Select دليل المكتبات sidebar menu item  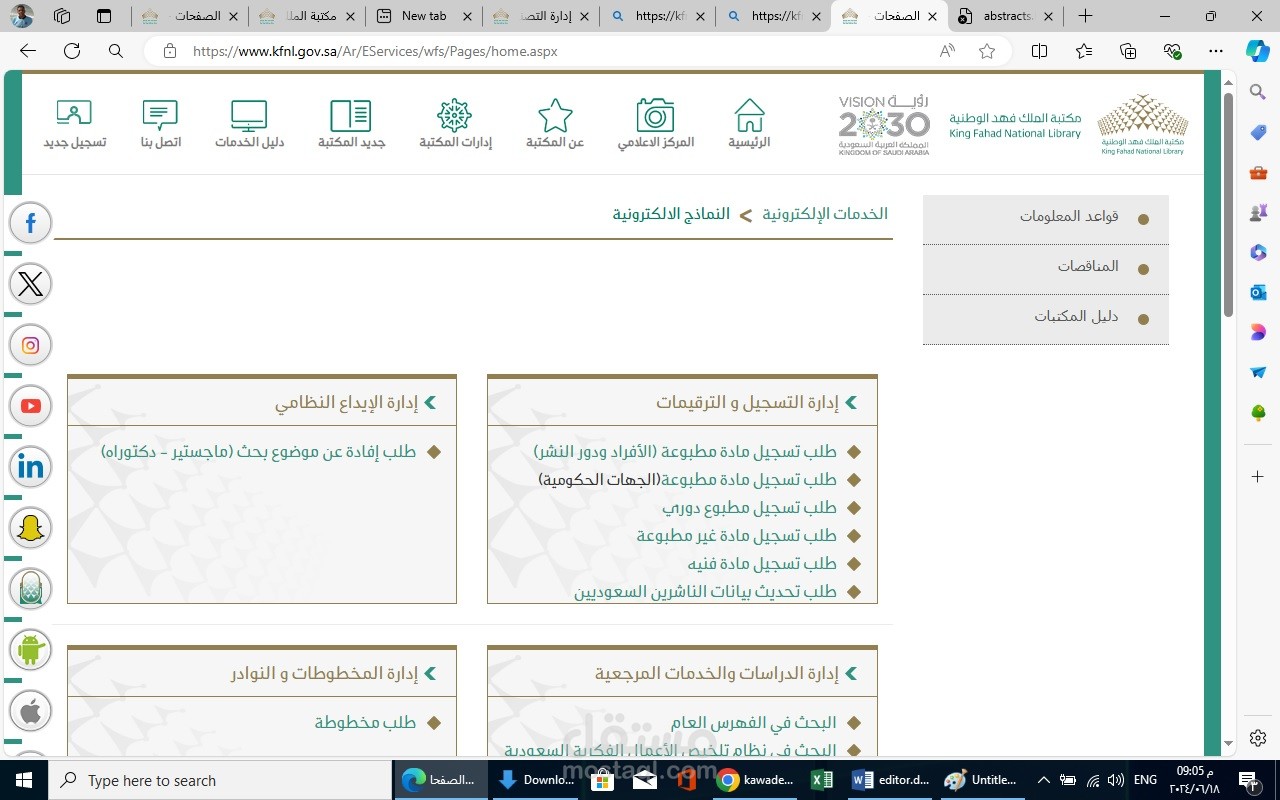(x=1046, y=318)
